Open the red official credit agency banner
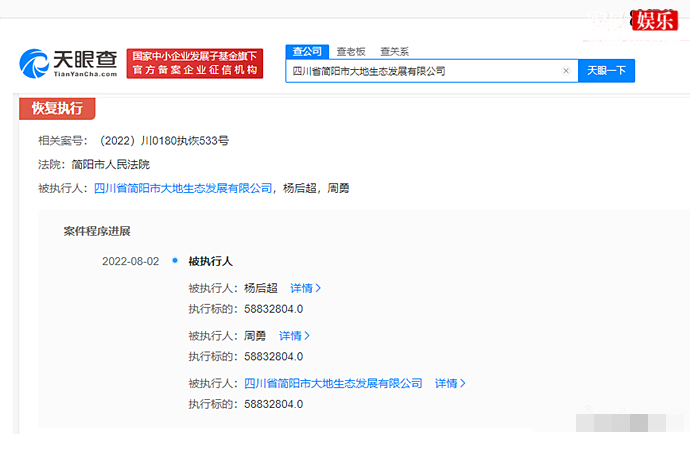This screenshot has width=690, height=476. click(x=195, y=63)
